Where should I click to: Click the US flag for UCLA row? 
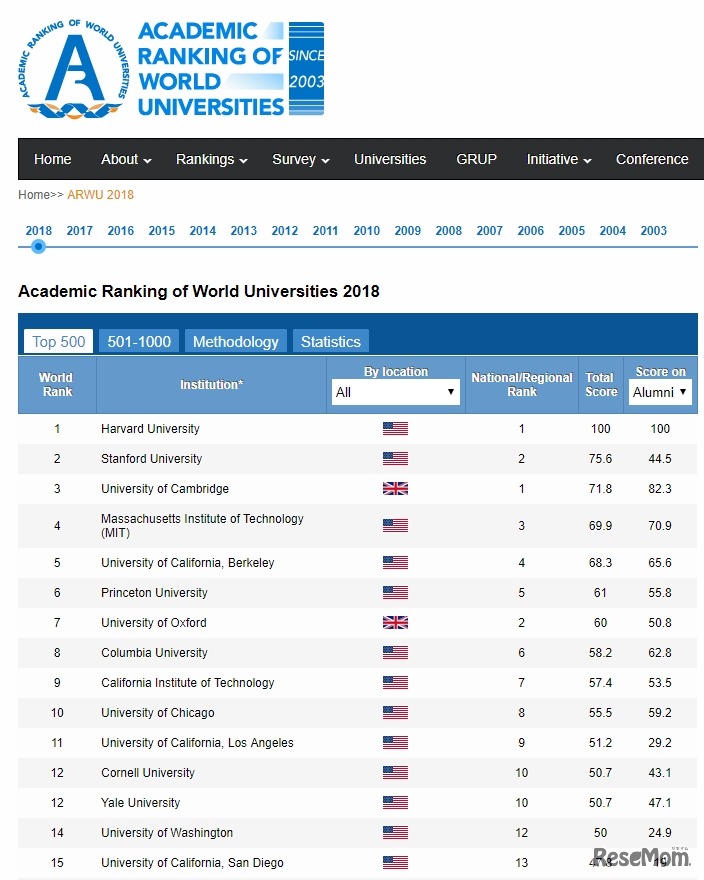coord(395,742)
